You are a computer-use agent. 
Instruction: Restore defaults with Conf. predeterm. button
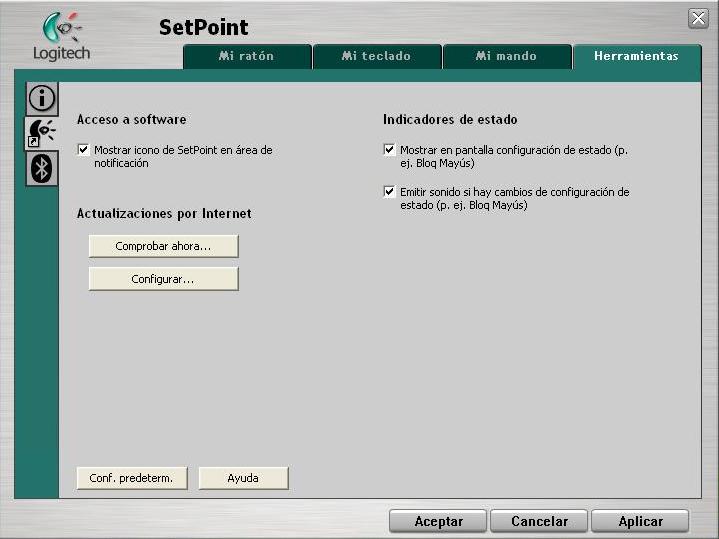pos(131,478)
